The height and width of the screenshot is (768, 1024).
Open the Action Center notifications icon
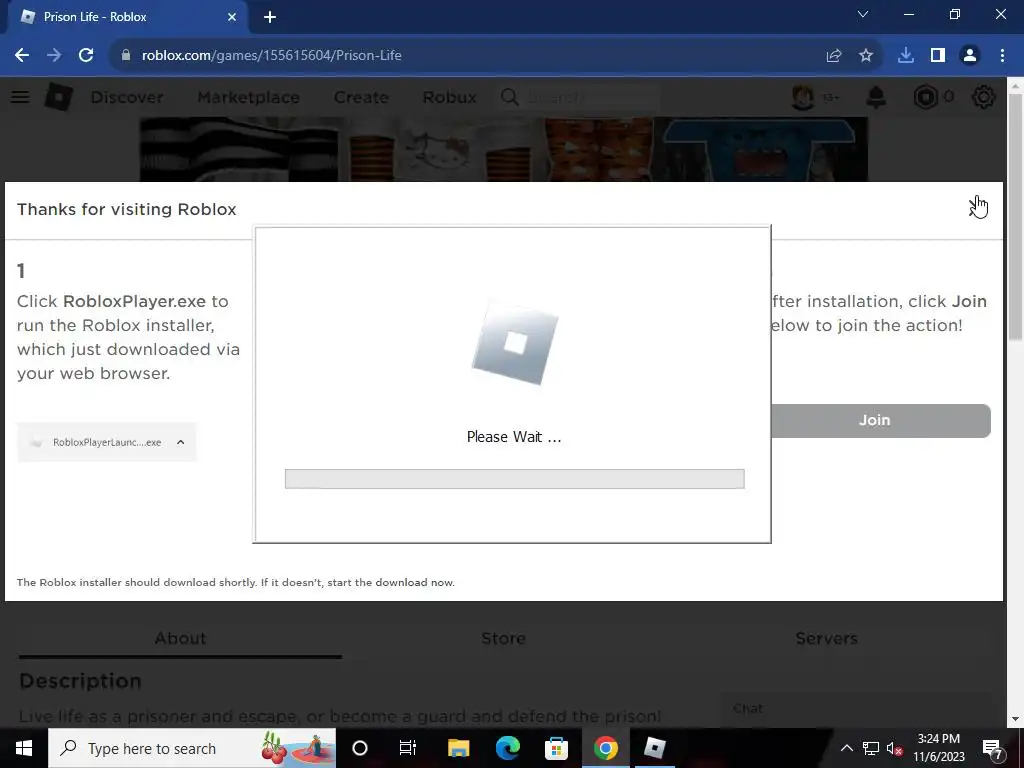(x=993, y=748)
